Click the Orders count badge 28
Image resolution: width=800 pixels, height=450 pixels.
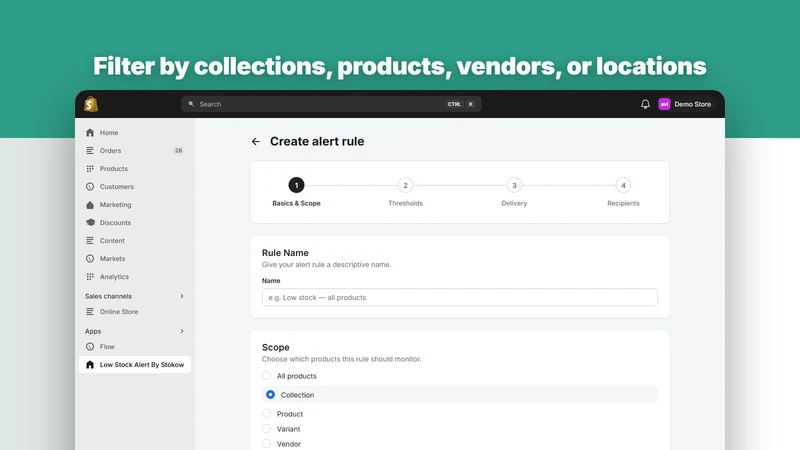point(178,151)
